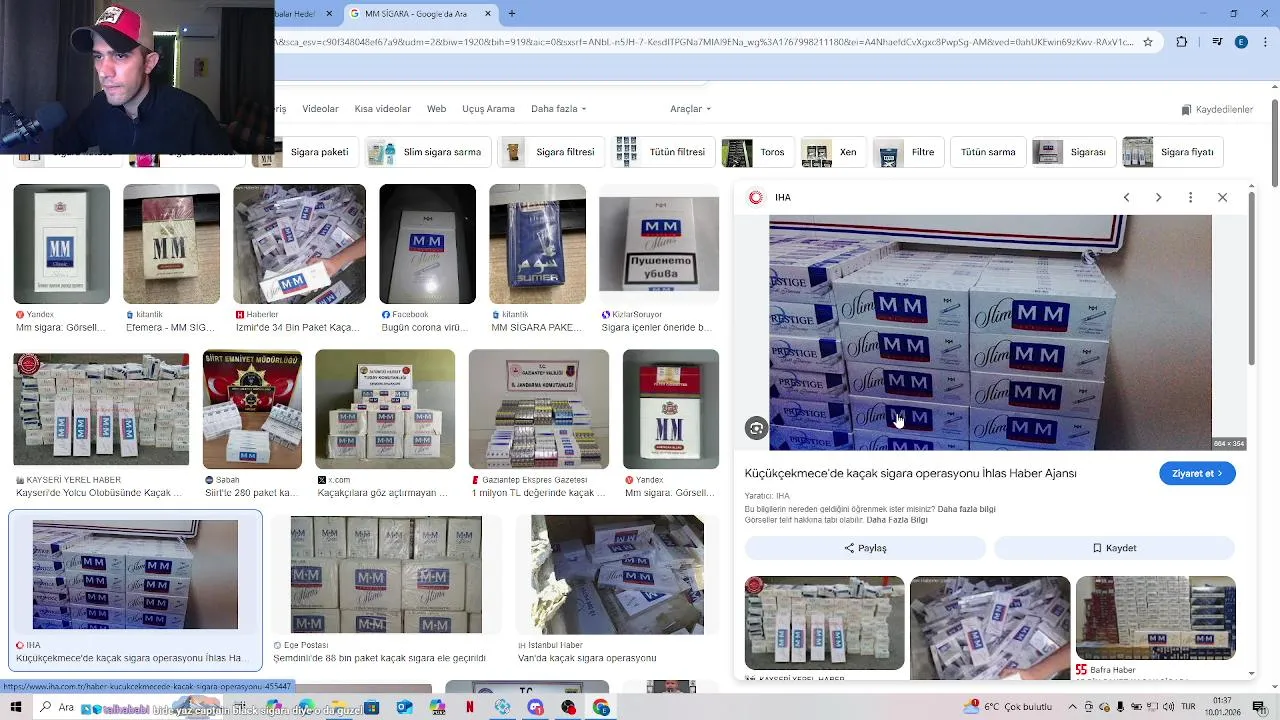Select the Filtre filter chip
This screenshot has width=1280, height=720.
tap(907, 152)
